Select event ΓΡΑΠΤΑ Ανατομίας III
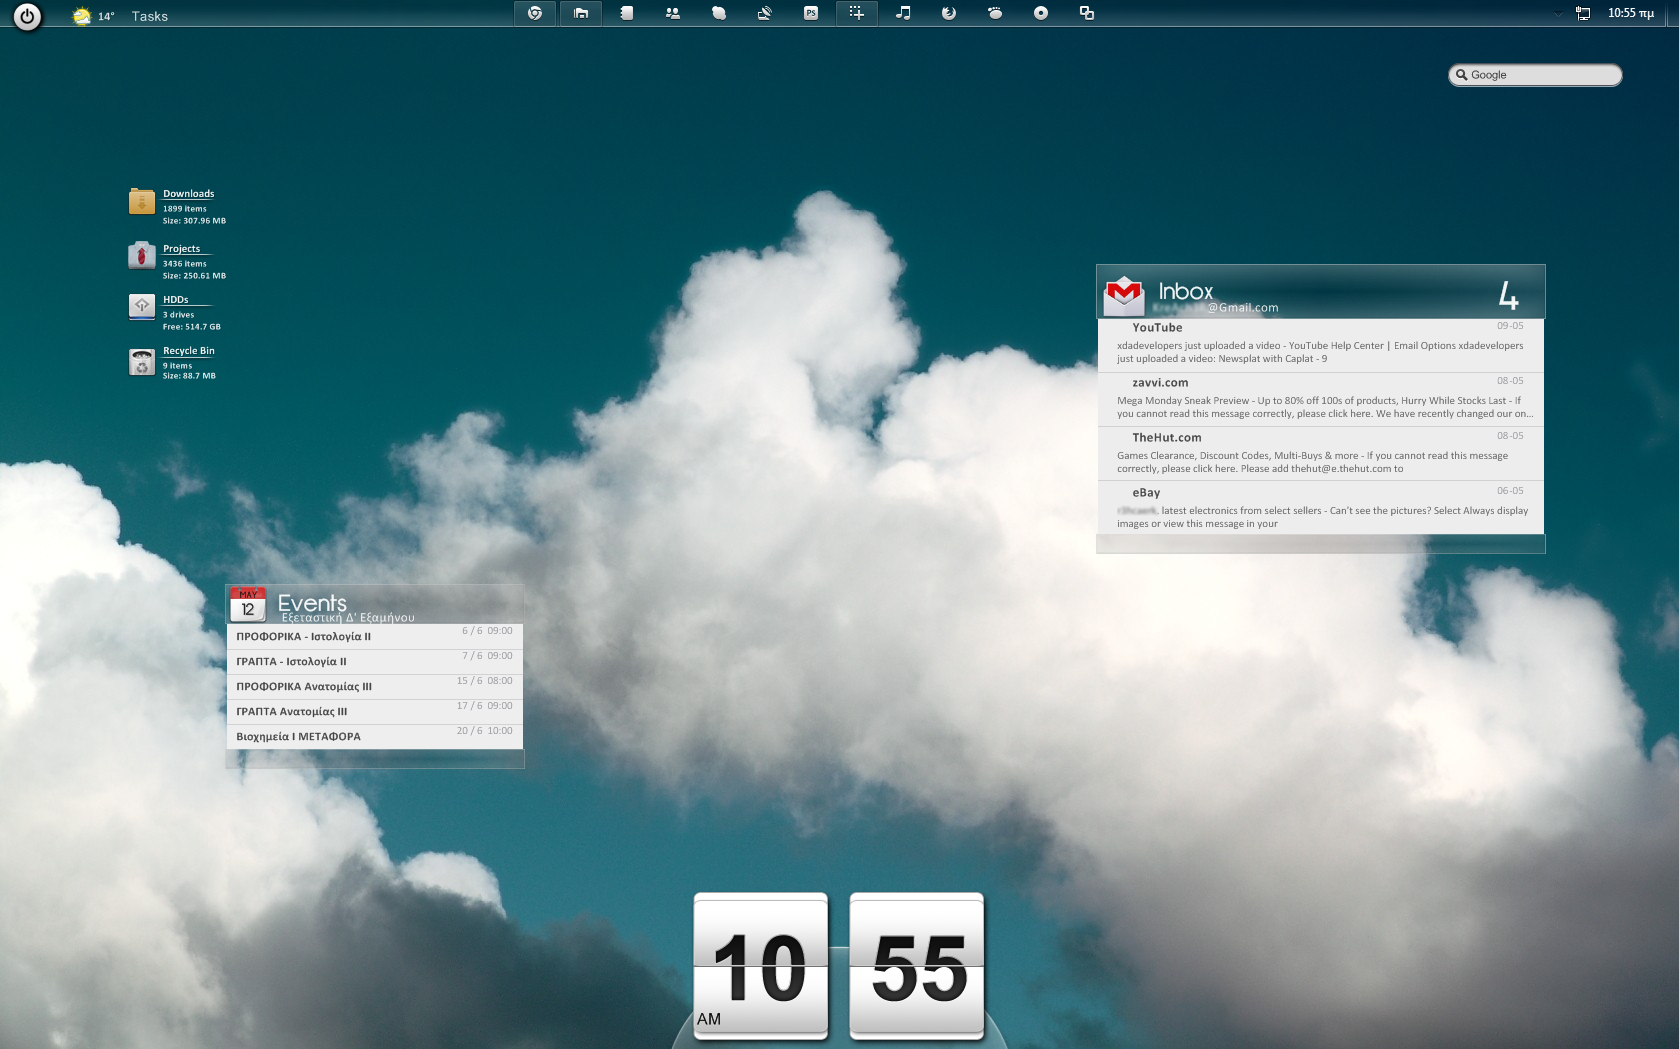 click(x=375, y=712)
